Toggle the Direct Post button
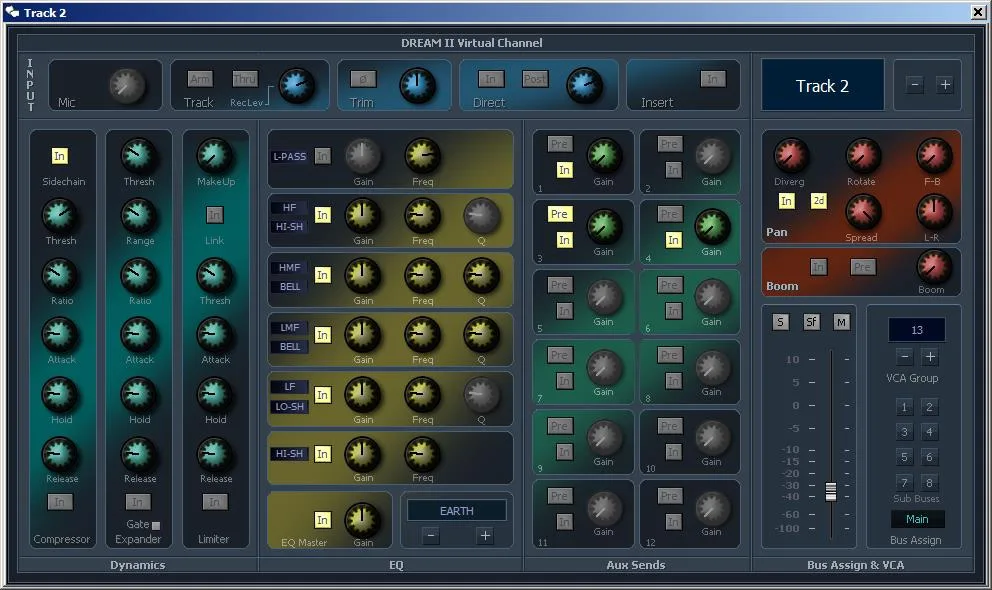The image size is (992, 590). (535, 79)
